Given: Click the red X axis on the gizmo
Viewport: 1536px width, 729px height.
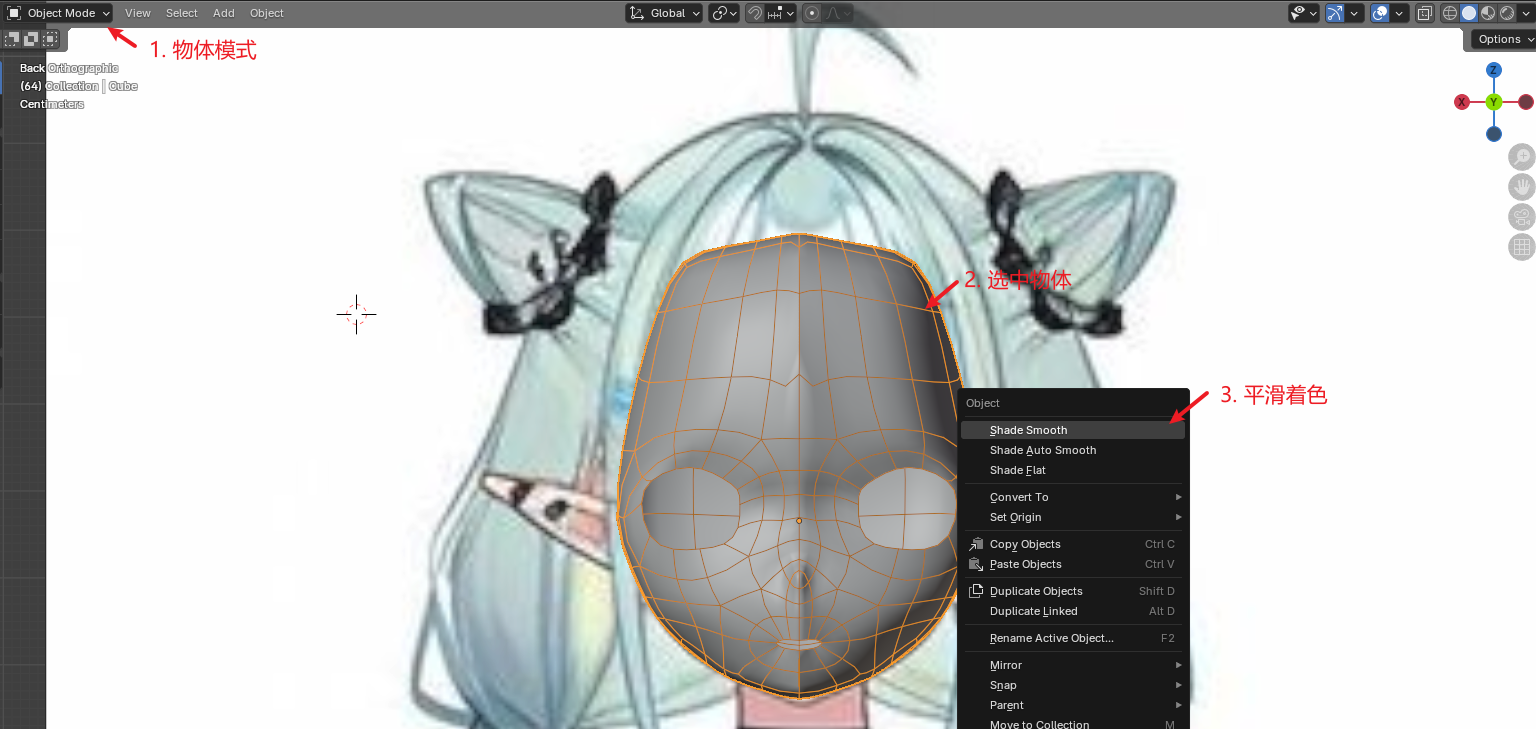Looking at the screenshot, I should tap(1461, 102).
